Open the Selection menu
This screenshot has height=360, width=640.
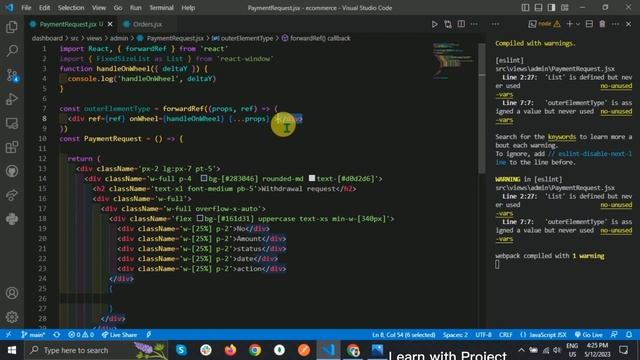coord(71,8)
